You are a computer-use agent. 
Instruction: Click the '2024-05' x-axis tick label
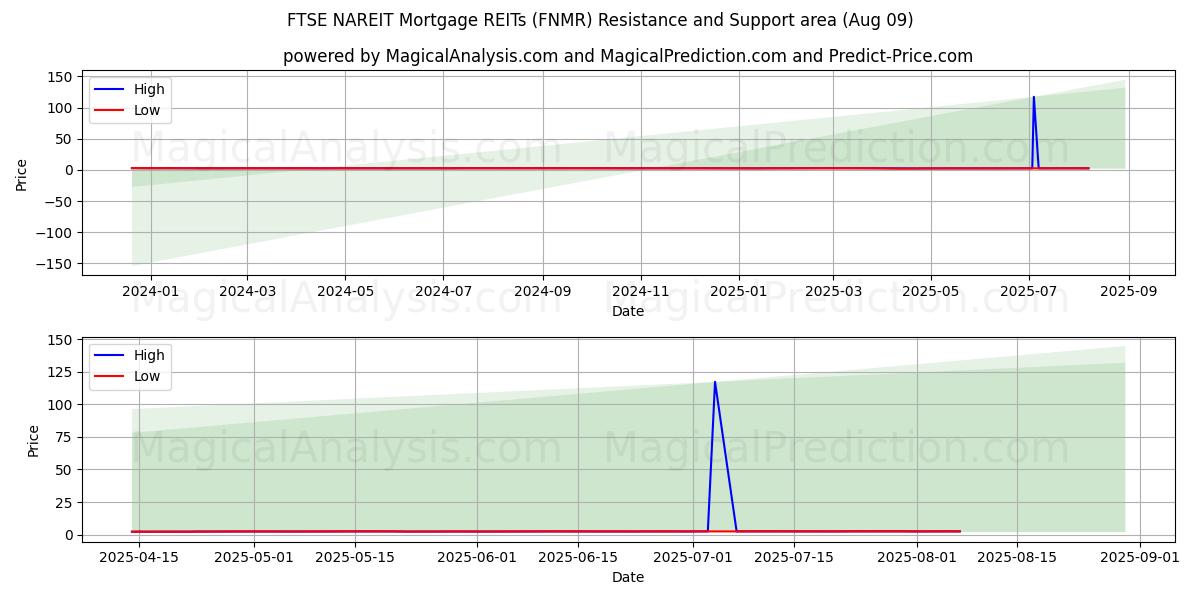coord(345,291)
